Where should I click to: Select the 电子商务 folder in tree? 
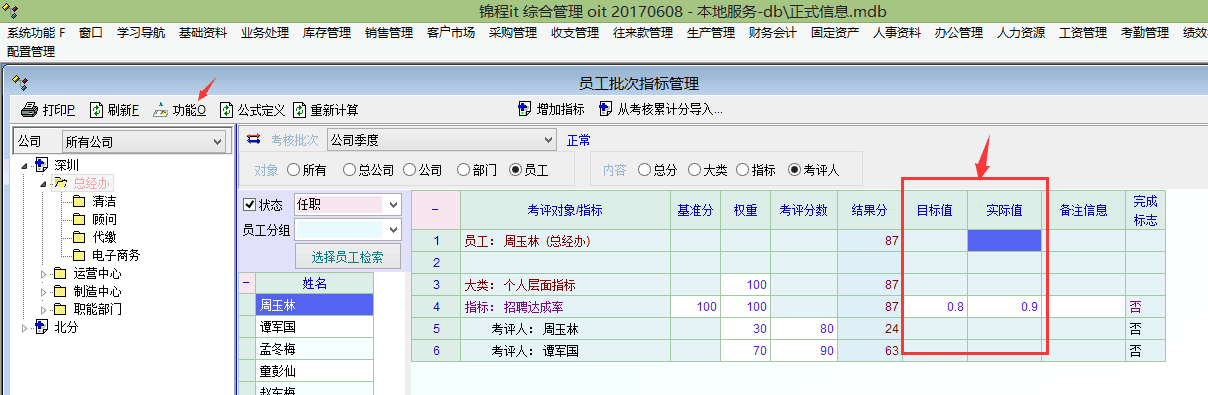pos(107,255)
